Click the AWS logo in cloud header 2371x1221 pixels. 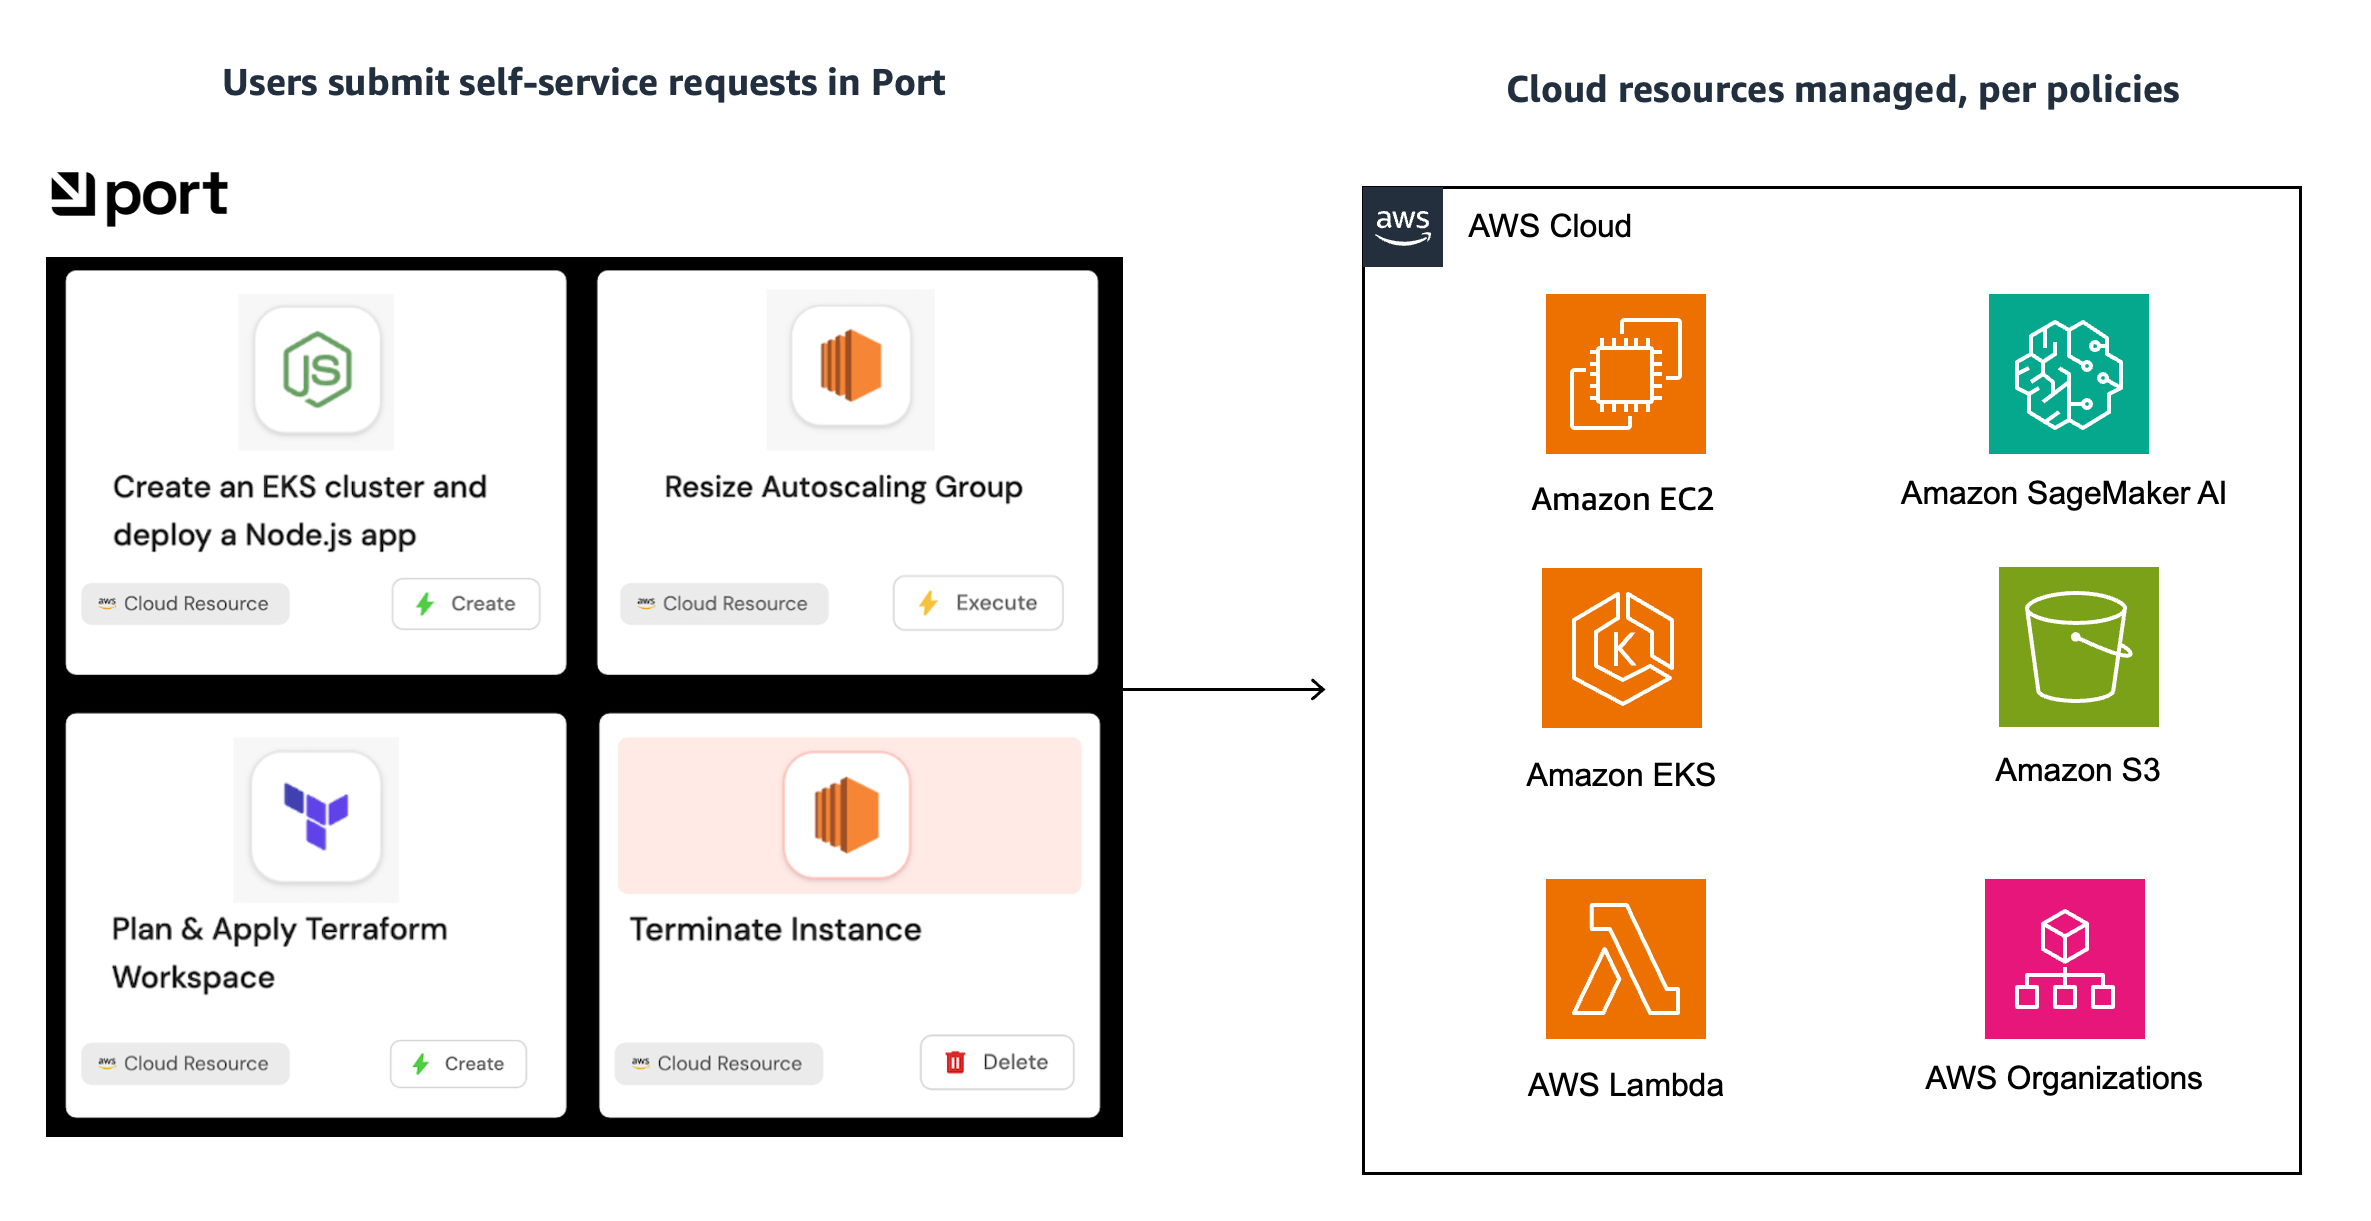[x=1403, y=227]
